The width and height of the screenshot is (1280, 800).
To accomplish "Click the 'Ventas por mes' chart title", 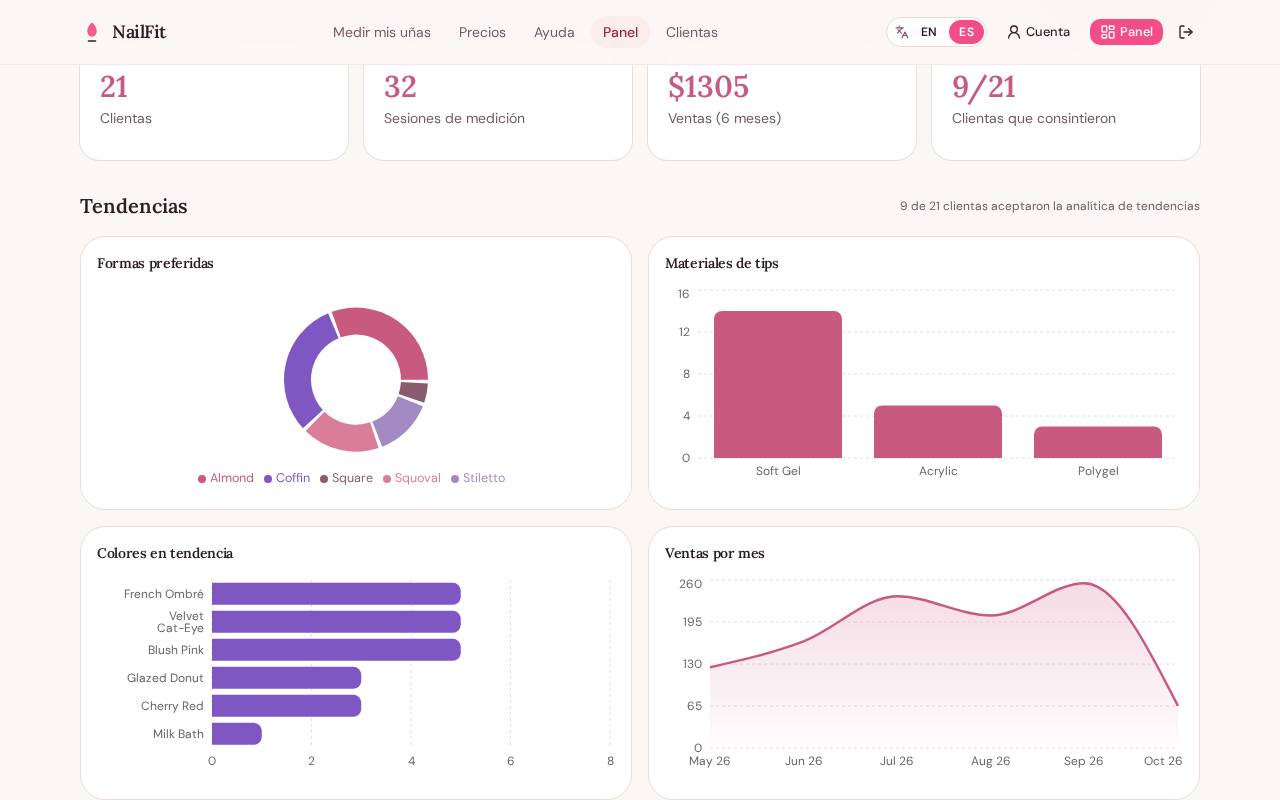I will pos(715,553).
